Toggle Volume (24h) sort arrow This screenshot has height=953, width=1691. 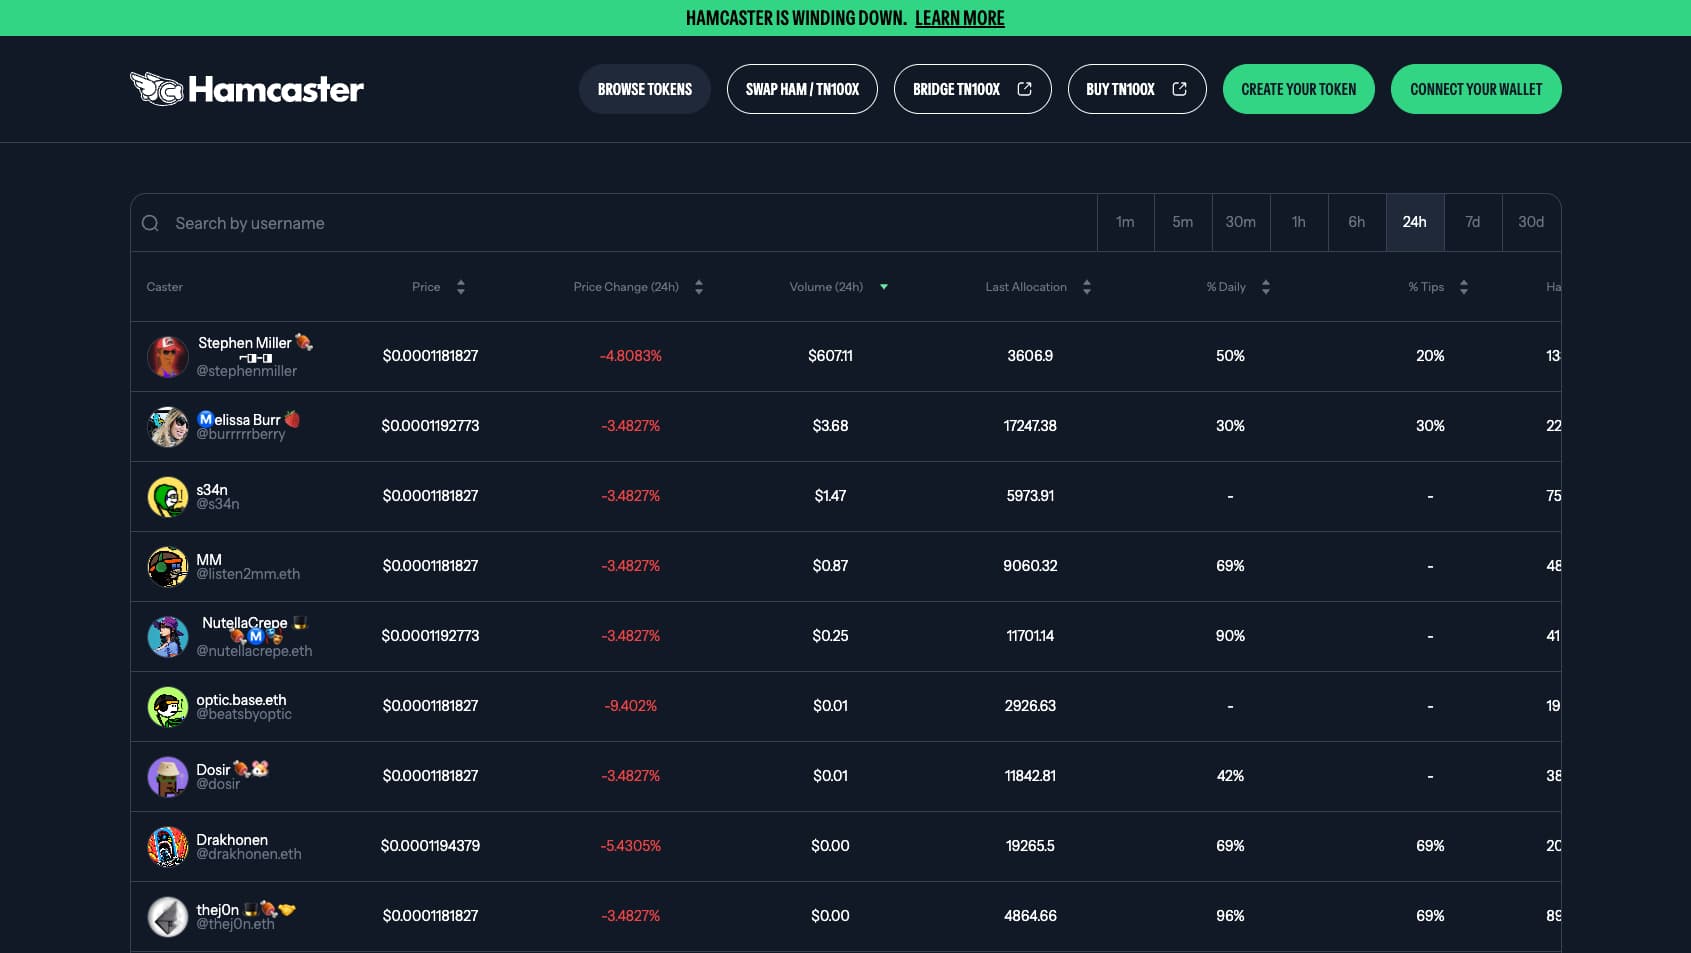(x=884, y=287)
